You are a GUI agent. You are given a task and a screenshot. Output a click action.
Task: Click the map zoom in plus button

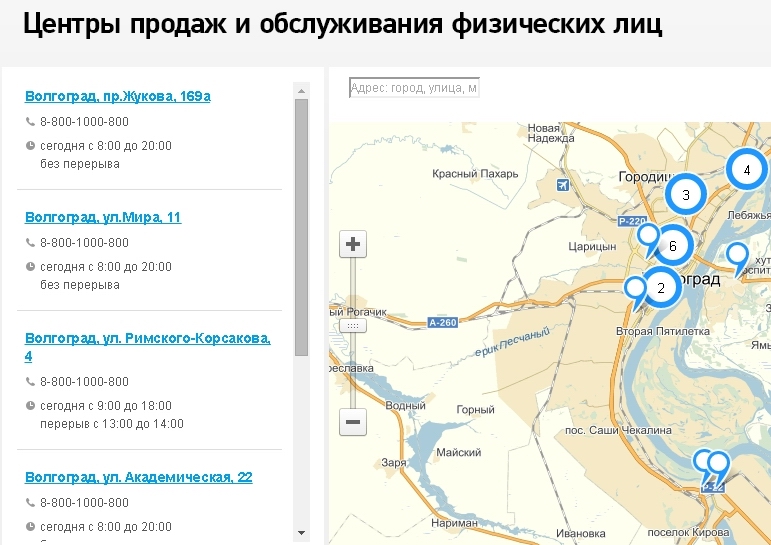[x=353, y=244]
